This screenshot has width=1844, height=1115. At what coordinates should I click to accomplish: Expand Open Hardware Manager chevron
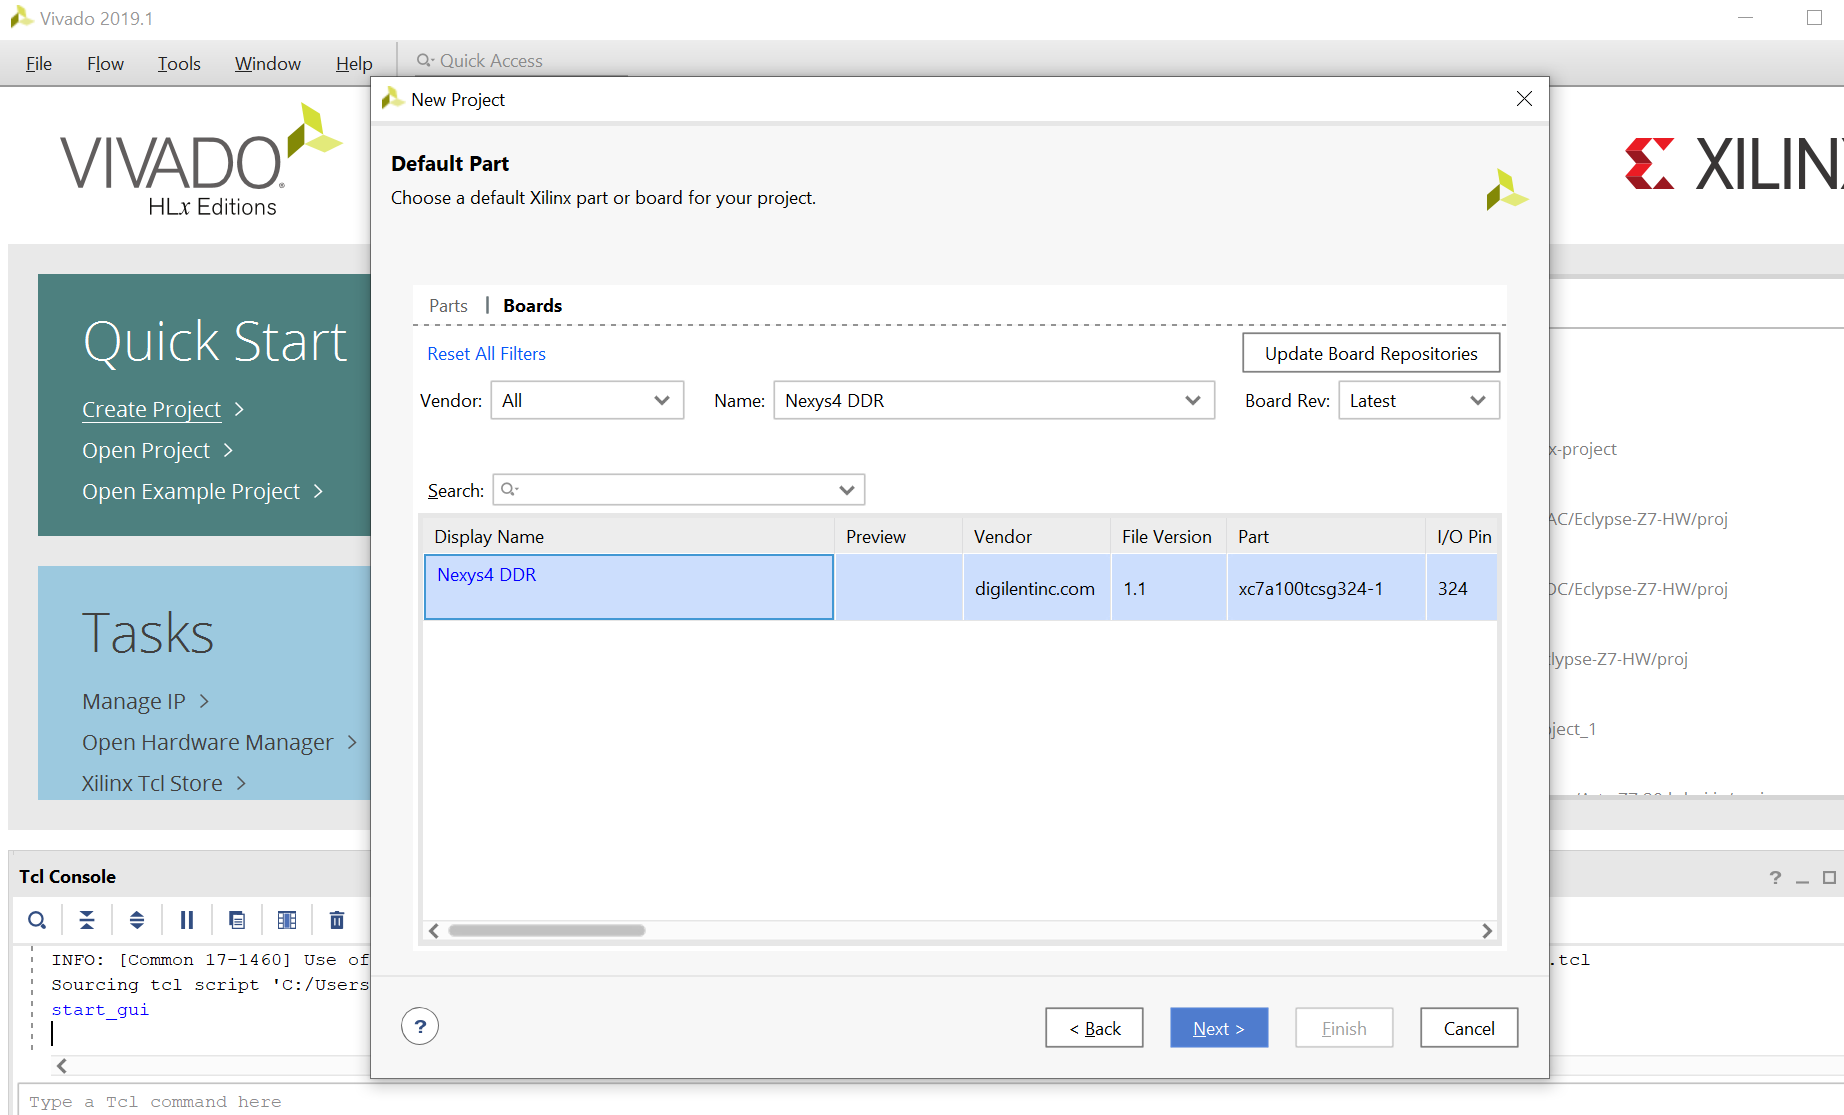[352, 742]
